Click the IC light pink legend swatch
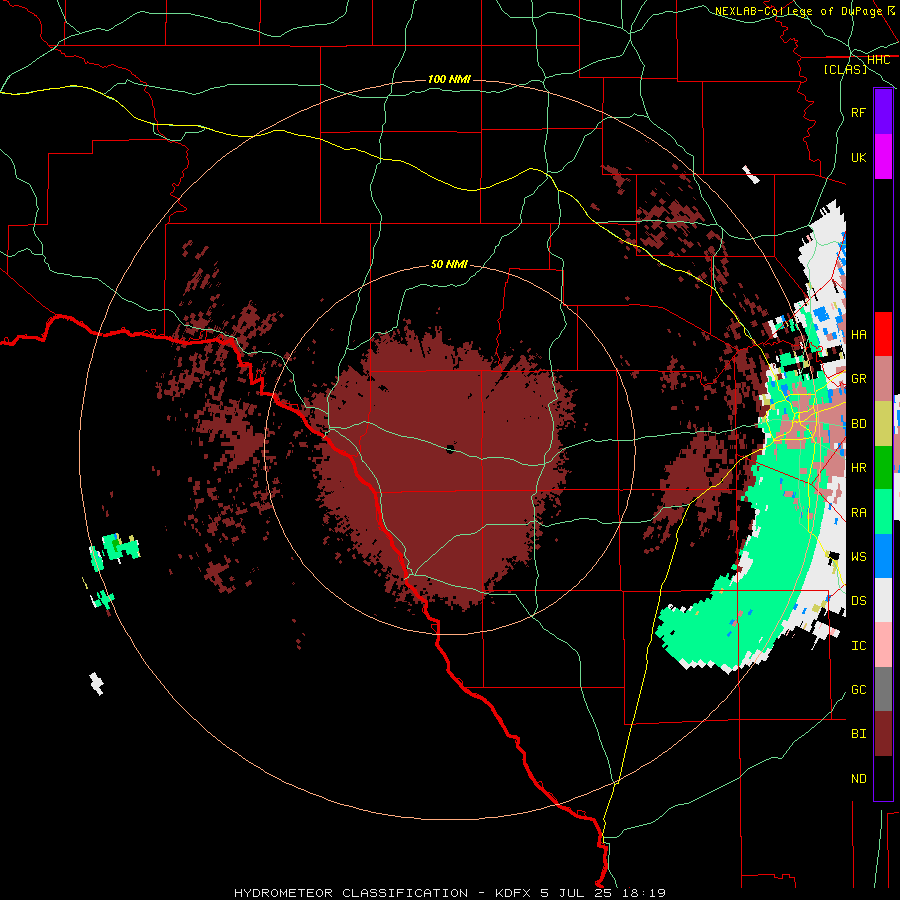Image resolution: width=900 pixels, height=900 pixels. point(883,645)
